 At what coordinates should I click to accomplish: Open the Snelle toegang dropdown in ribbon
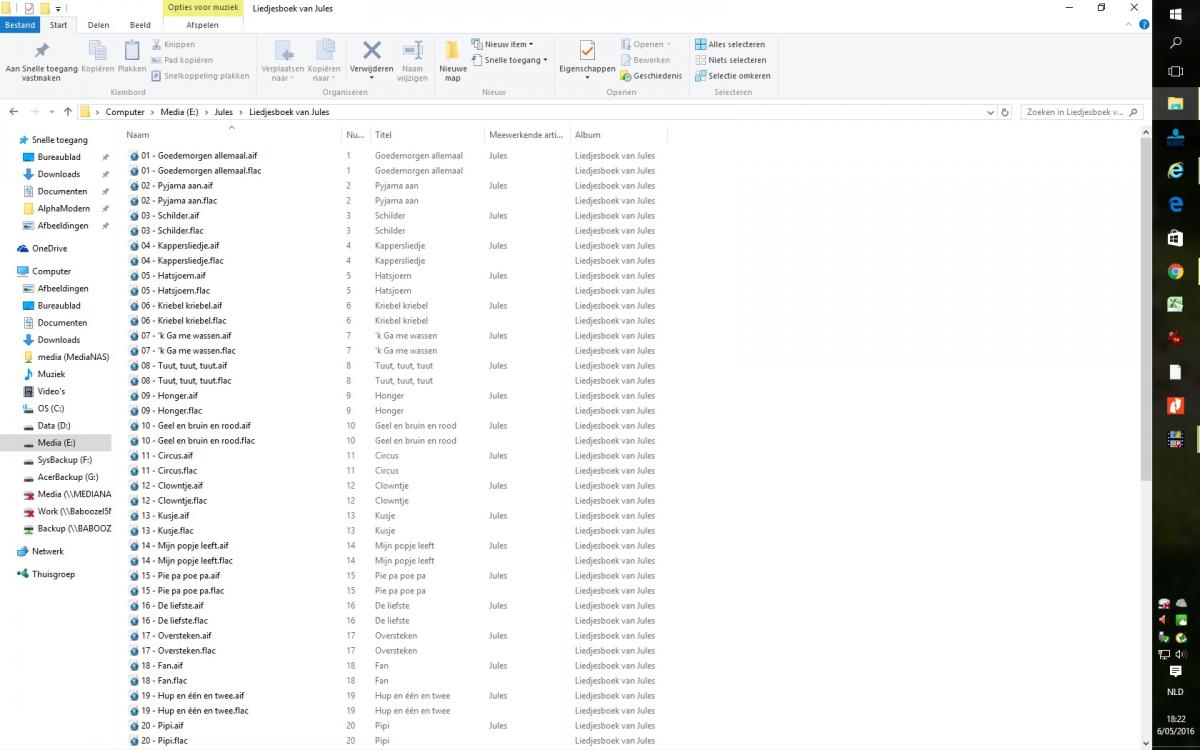click(514, 60)
